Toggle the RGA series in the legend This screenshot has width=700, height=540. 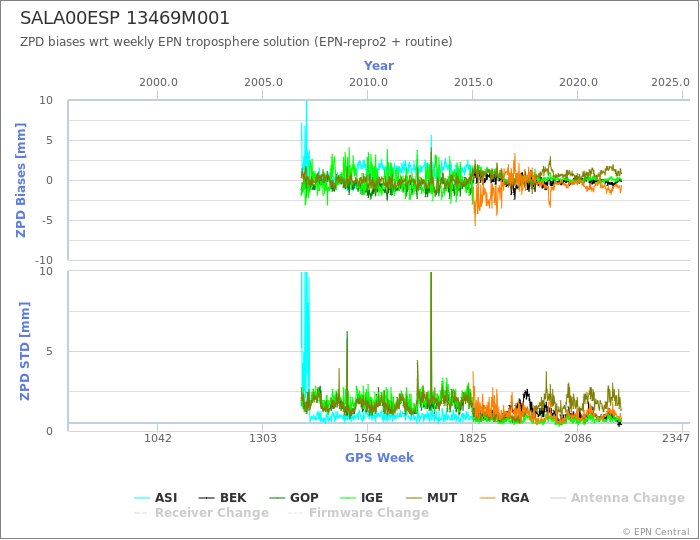click(504, 498)
